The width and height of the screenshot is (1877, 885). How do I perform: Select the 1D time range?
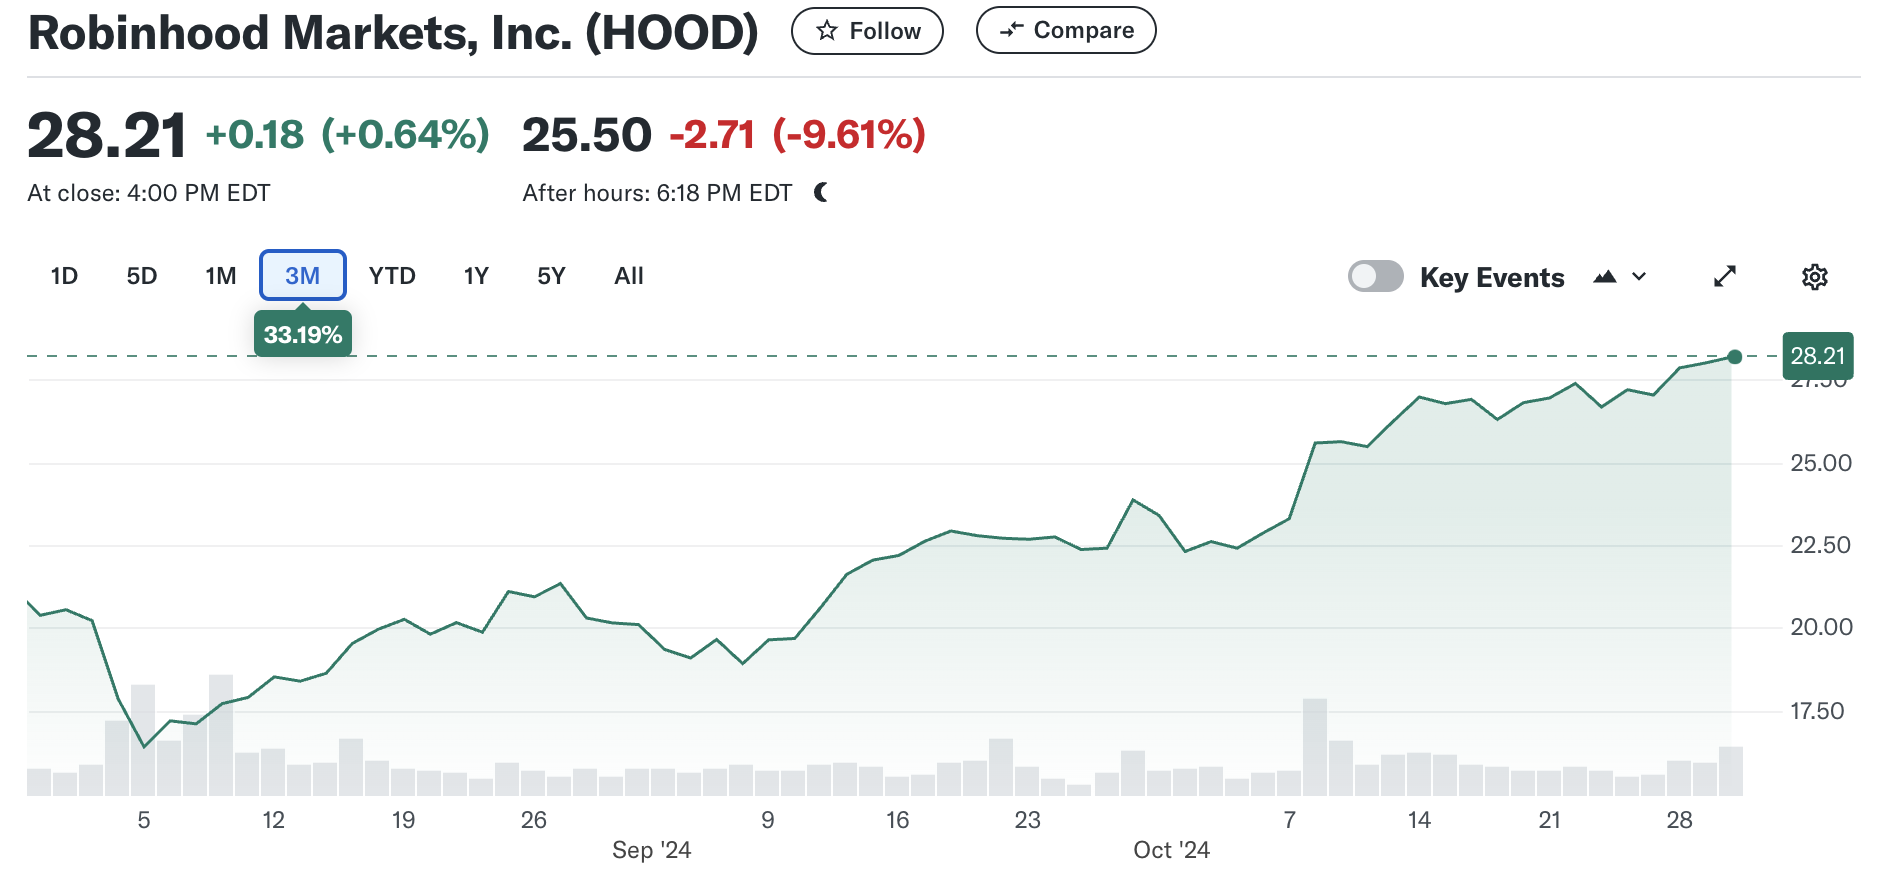tap(64, 276)
